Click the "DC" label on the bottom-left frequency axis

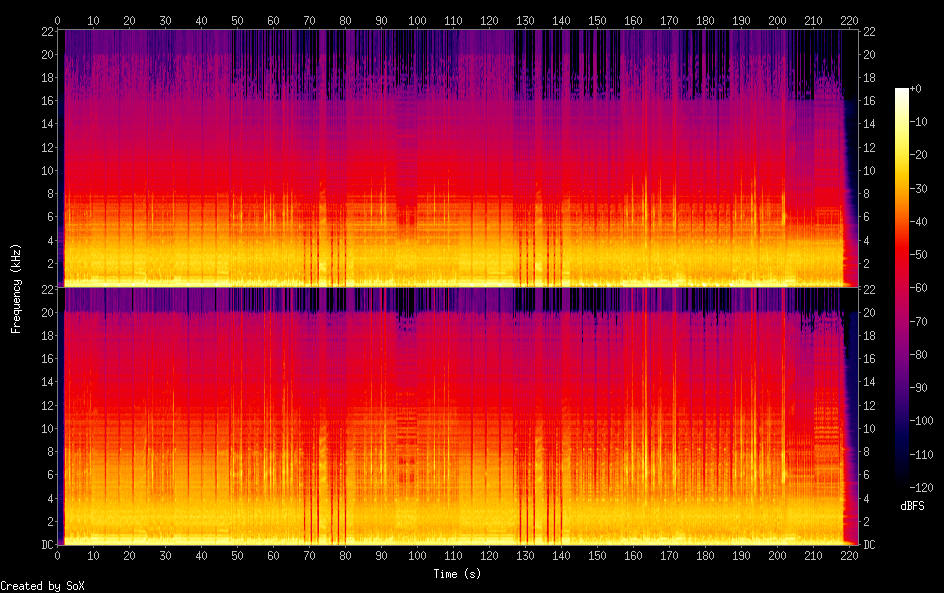[x=45, y=545]
